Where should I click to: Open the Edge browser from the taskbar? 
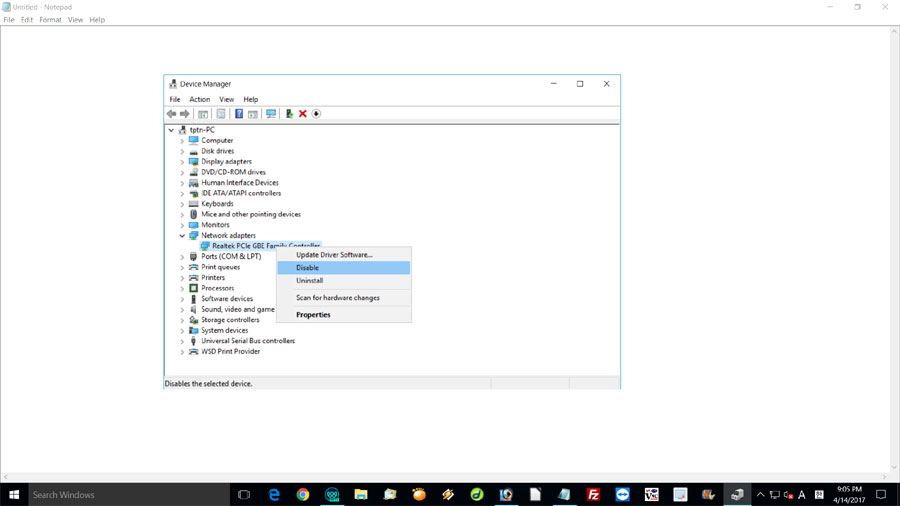[x=274, y=495]
